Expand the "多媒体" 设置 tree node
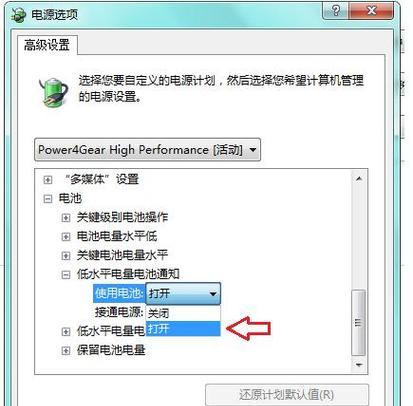Image resolution: width=413 pixels, height=406 pixels. click(x=48, y=180)
